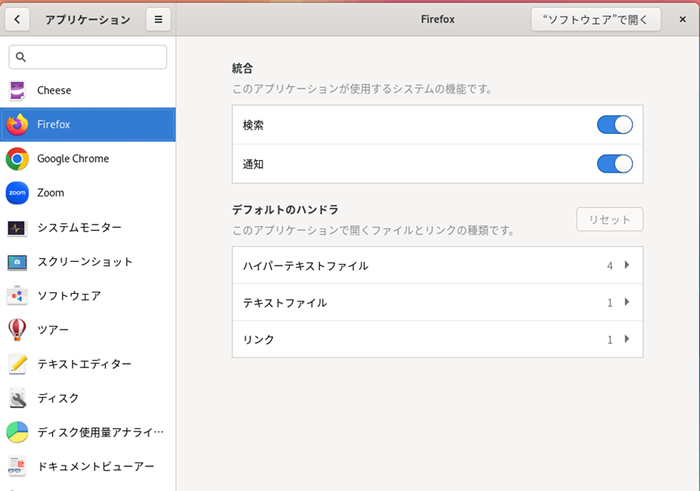Click the システムモニター icon

pyautogui.click(x=17, y=228)
